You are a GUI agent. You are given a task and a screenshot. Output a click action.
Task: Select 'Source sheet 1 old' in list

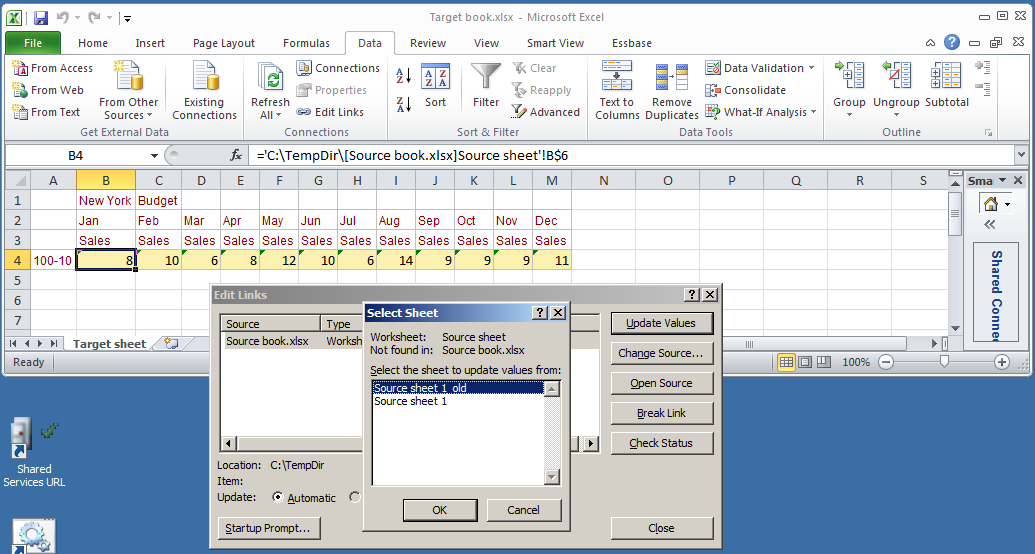[457, 388]
